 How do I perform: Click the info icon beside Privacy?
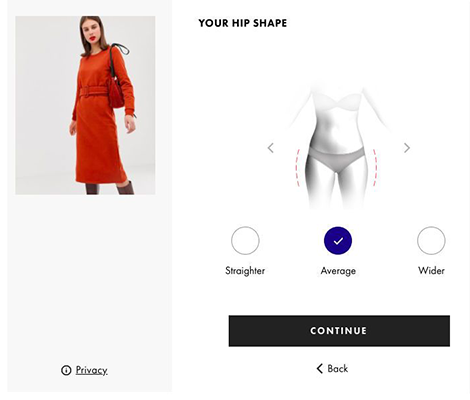point(66,370)
